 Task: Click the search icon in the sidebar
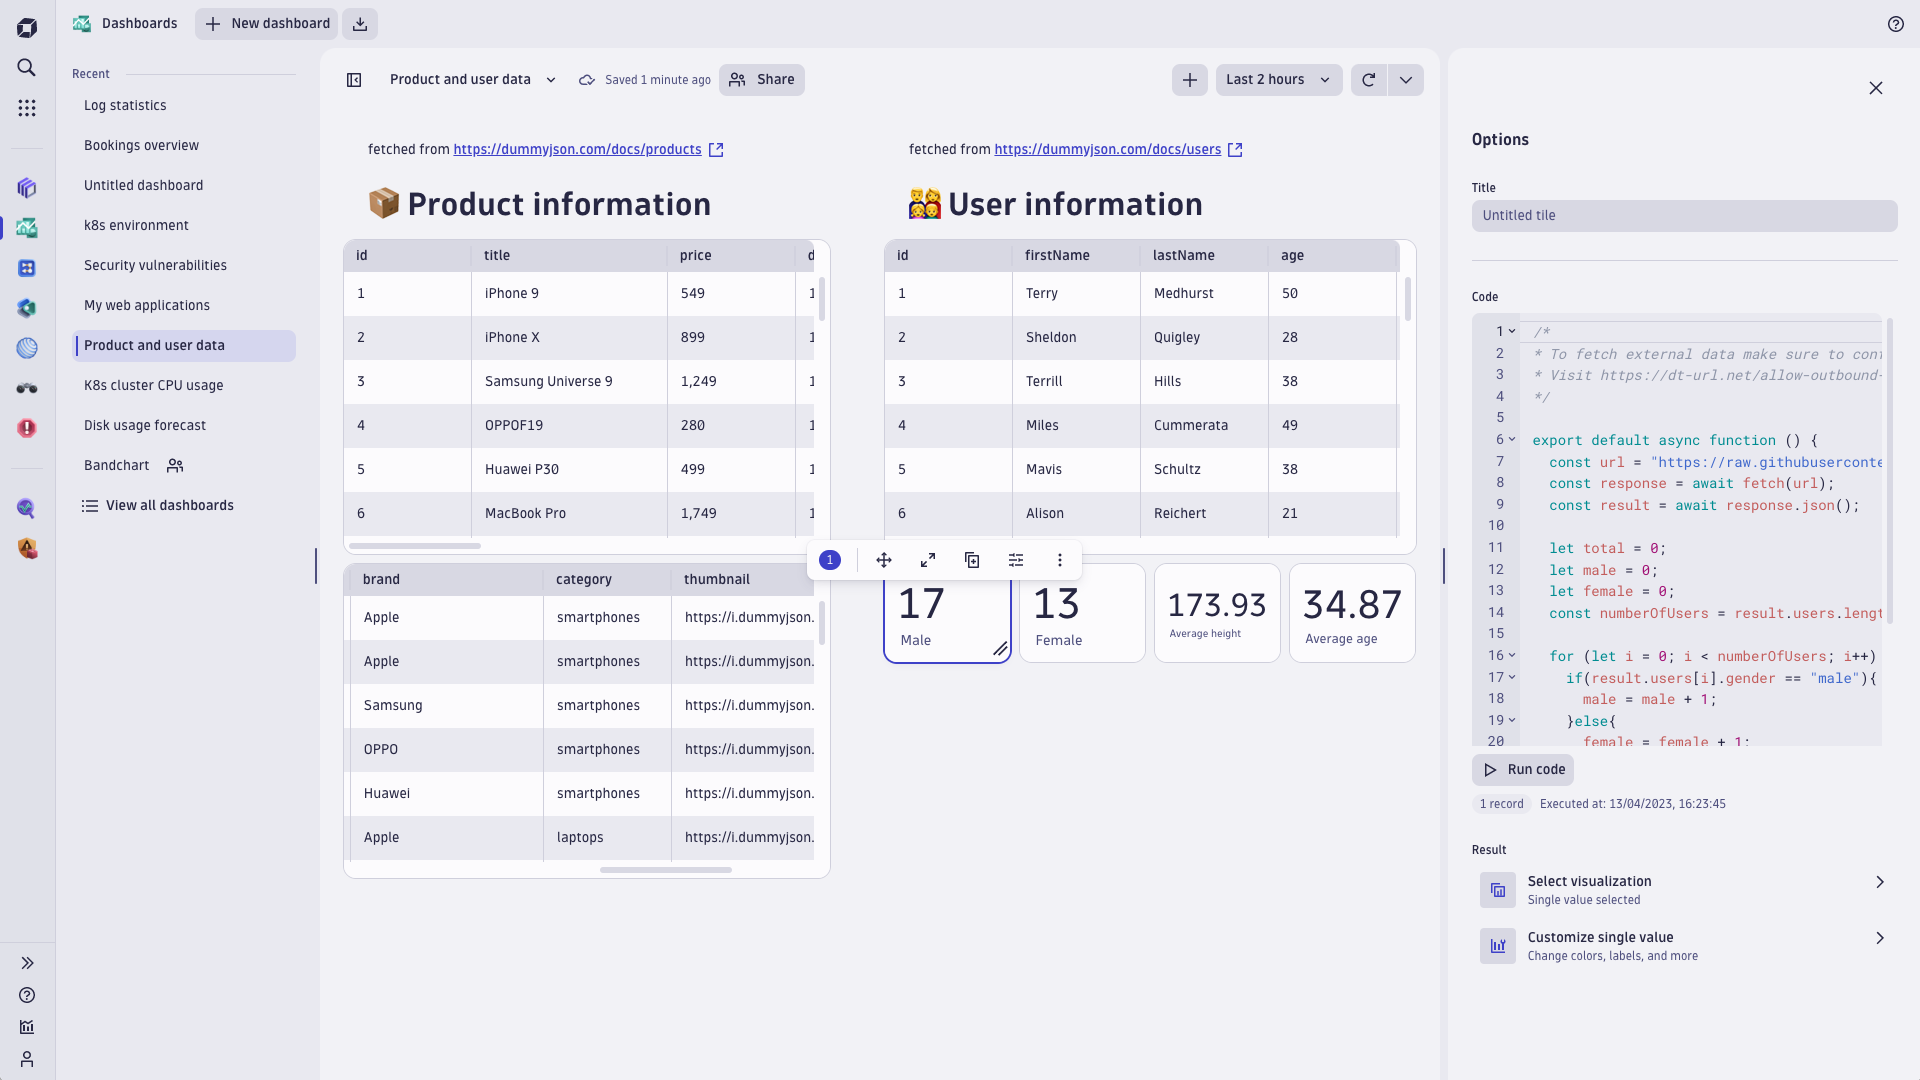[26, 67]
